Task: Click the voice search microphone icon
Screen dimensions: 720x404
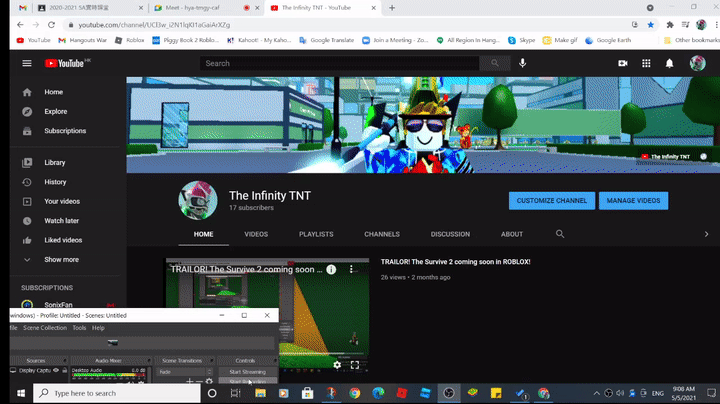Action: 522,63
